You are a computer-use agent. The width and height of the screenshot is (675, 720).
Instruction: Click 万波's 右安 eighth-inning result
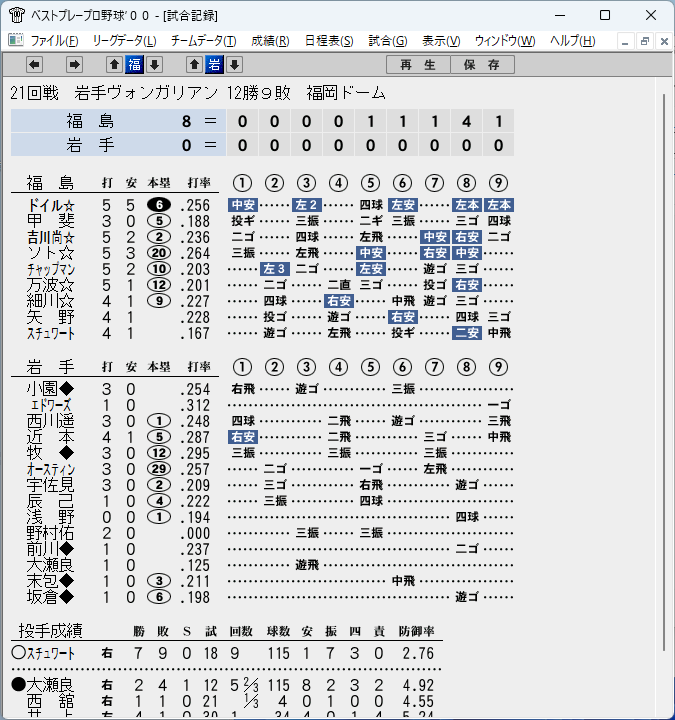click(x=467, y=285)
